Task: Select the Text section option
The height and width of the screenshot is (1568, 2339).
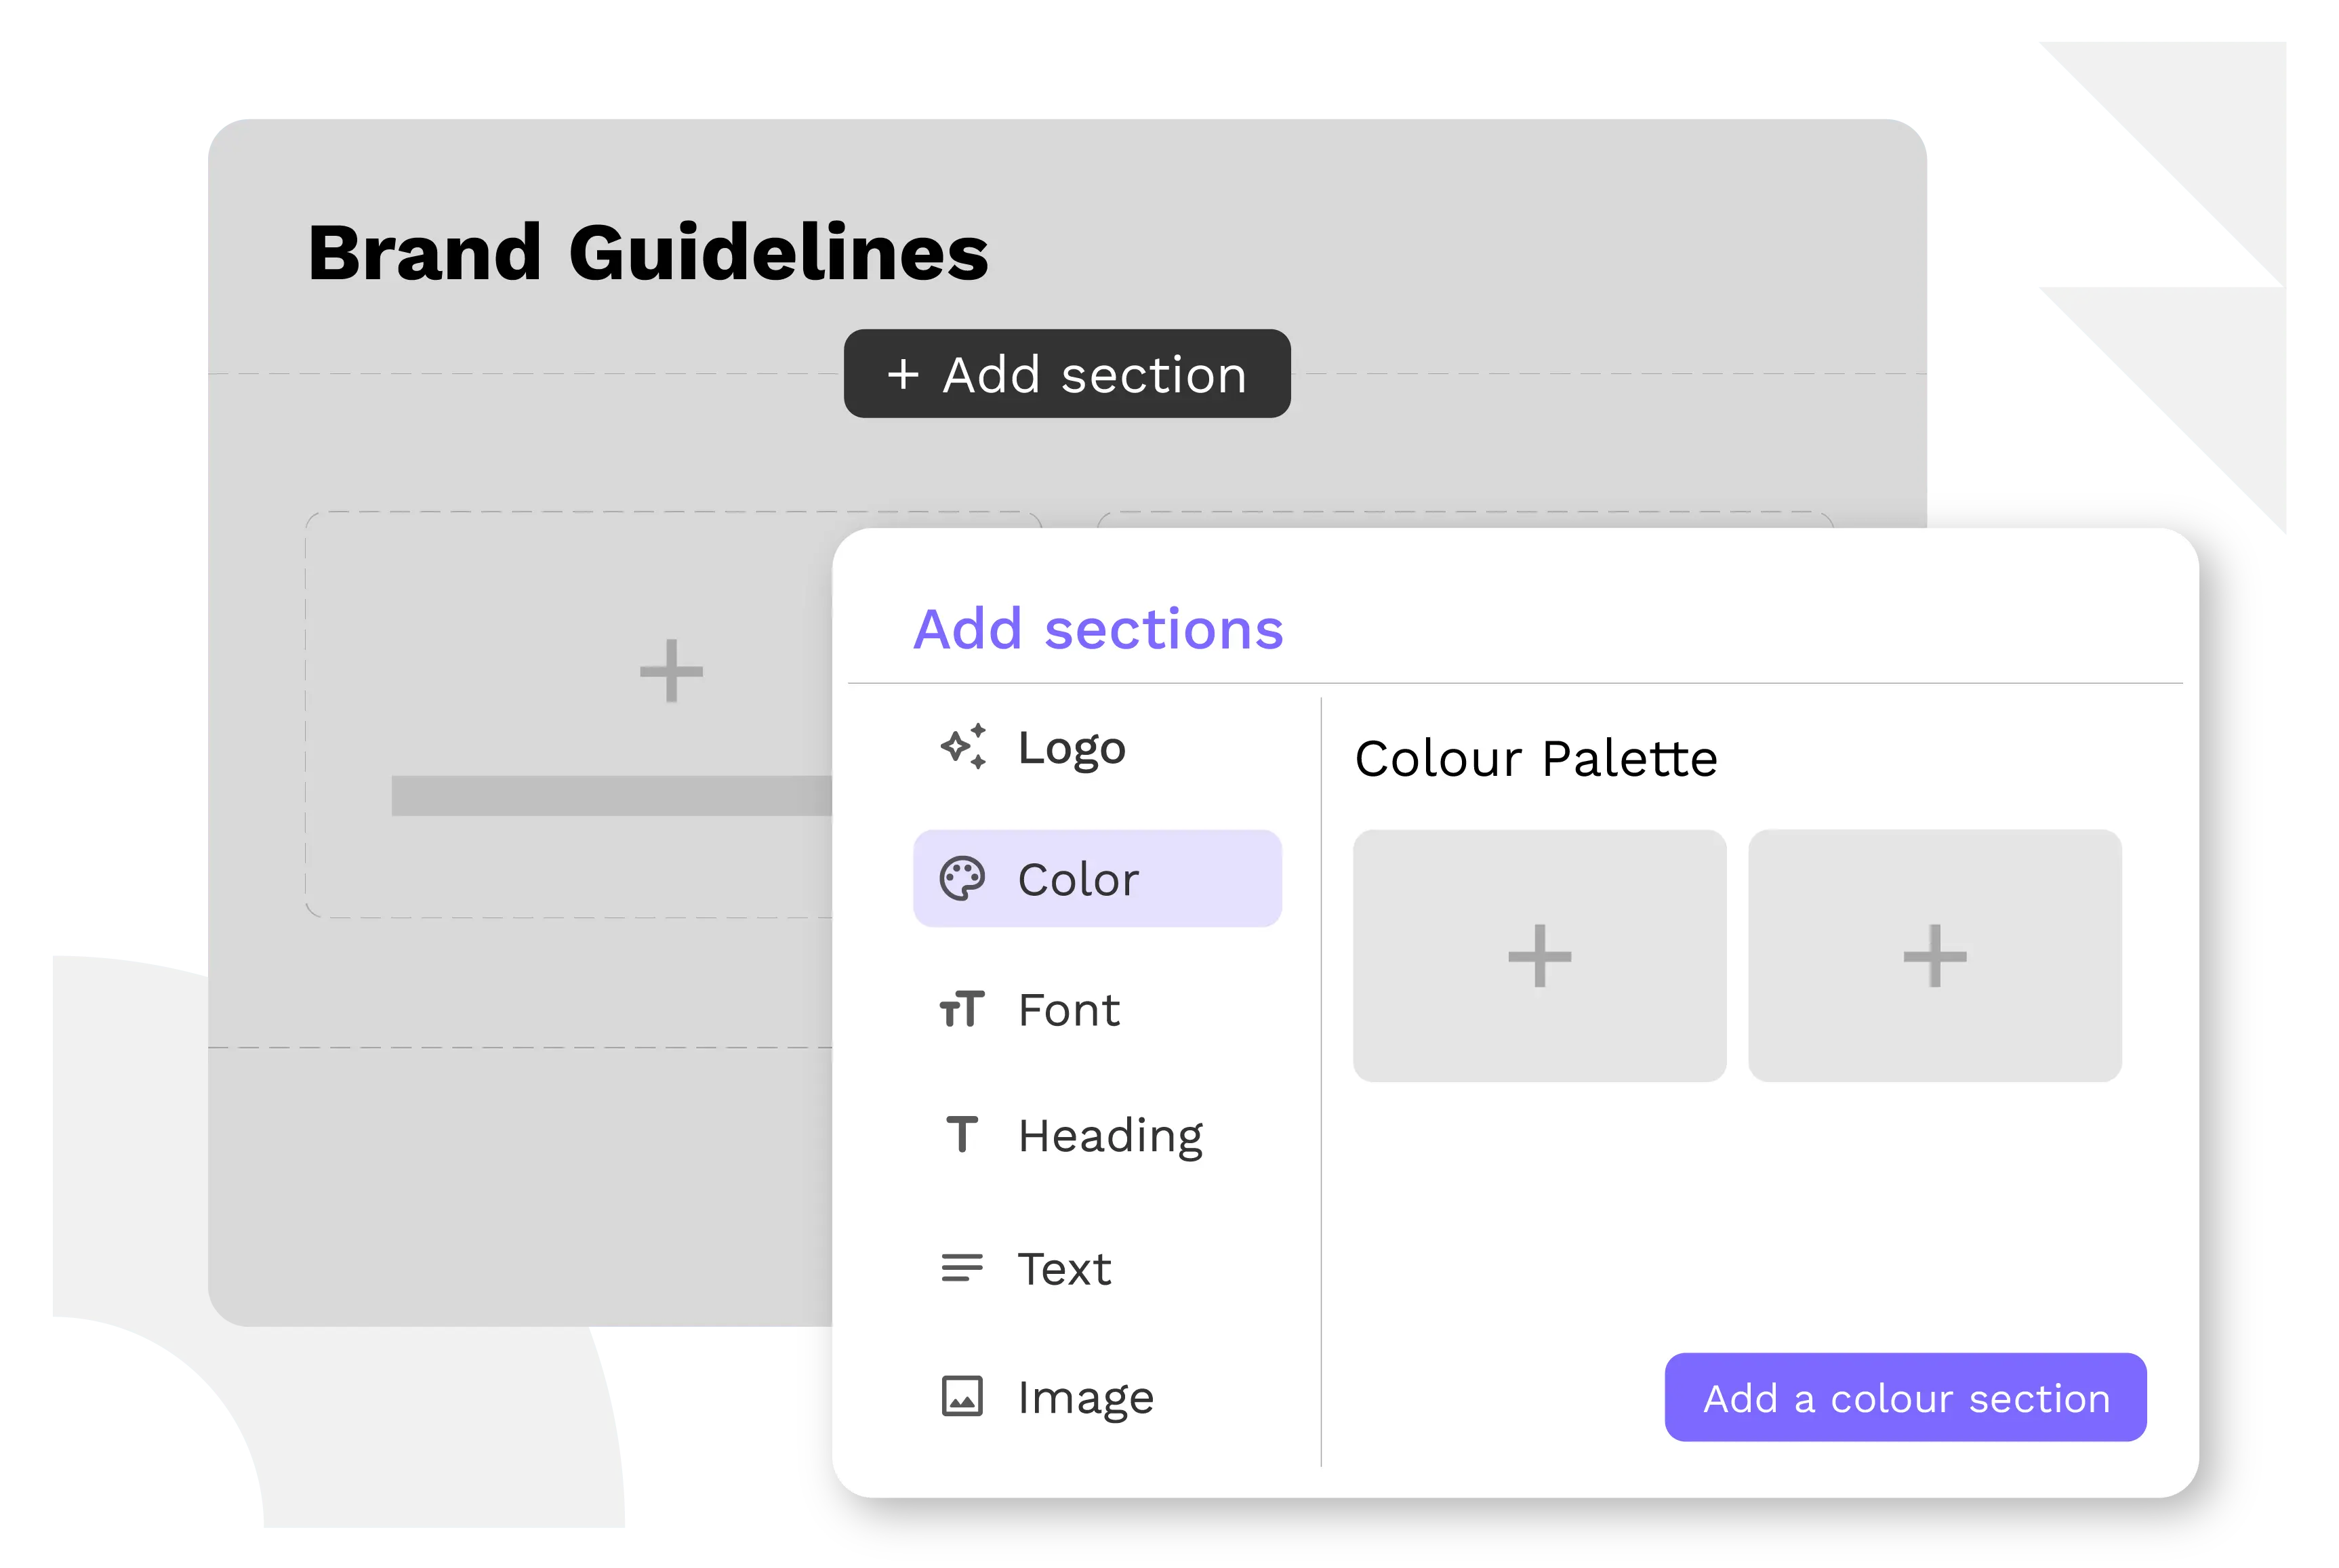Action: click(x=1064, y=1269)
